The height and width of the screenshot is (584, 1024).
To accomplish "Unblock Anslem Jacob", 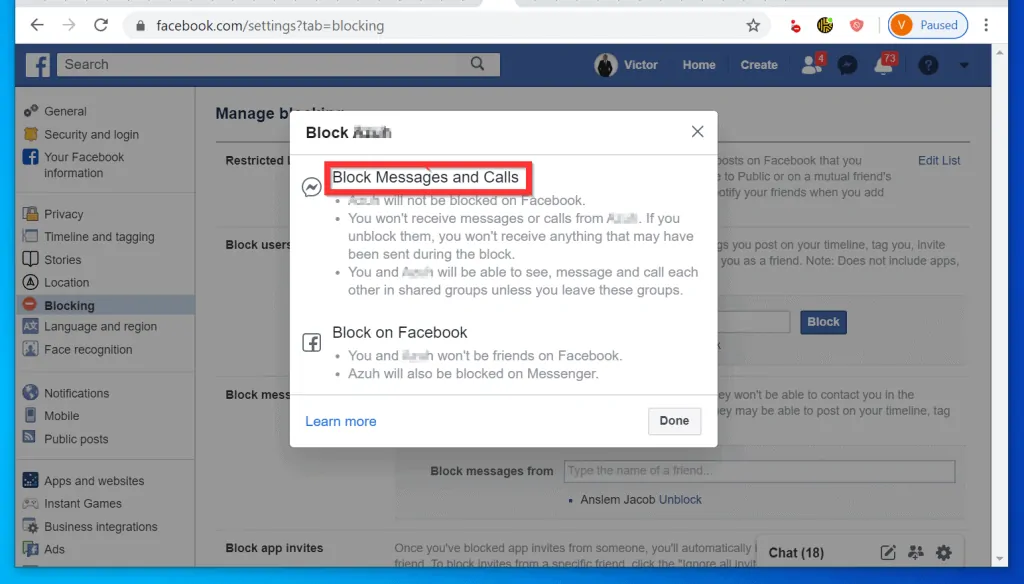I will tap(679, 499).
